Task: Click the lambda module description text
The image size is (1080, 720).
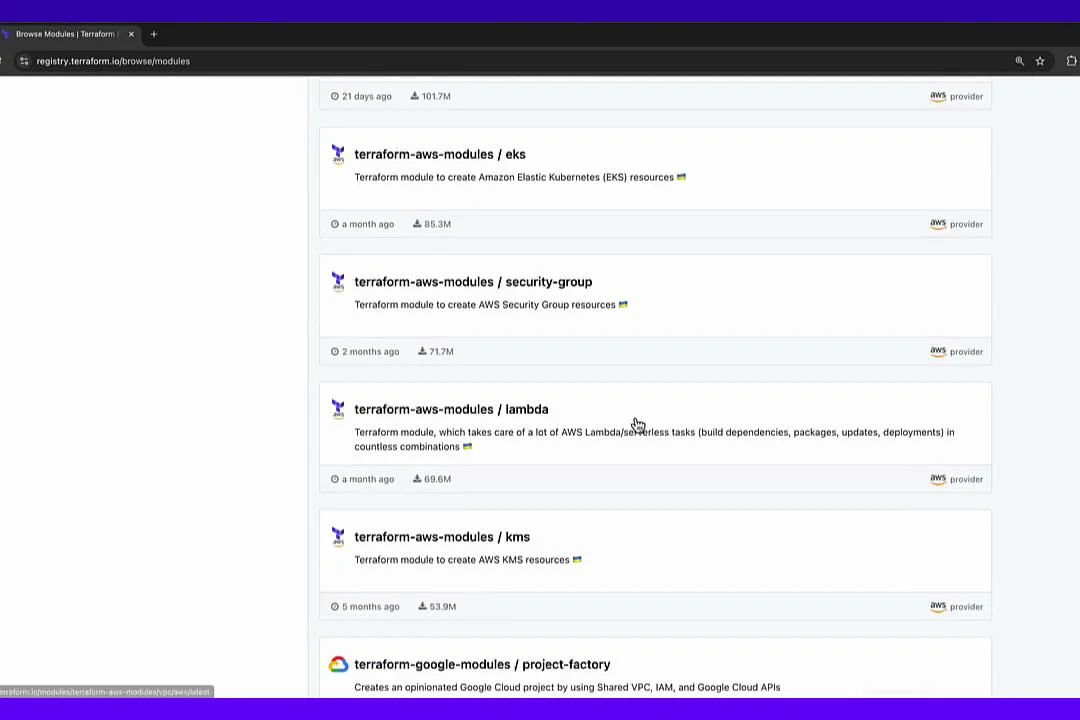Action: click(654, 440)
